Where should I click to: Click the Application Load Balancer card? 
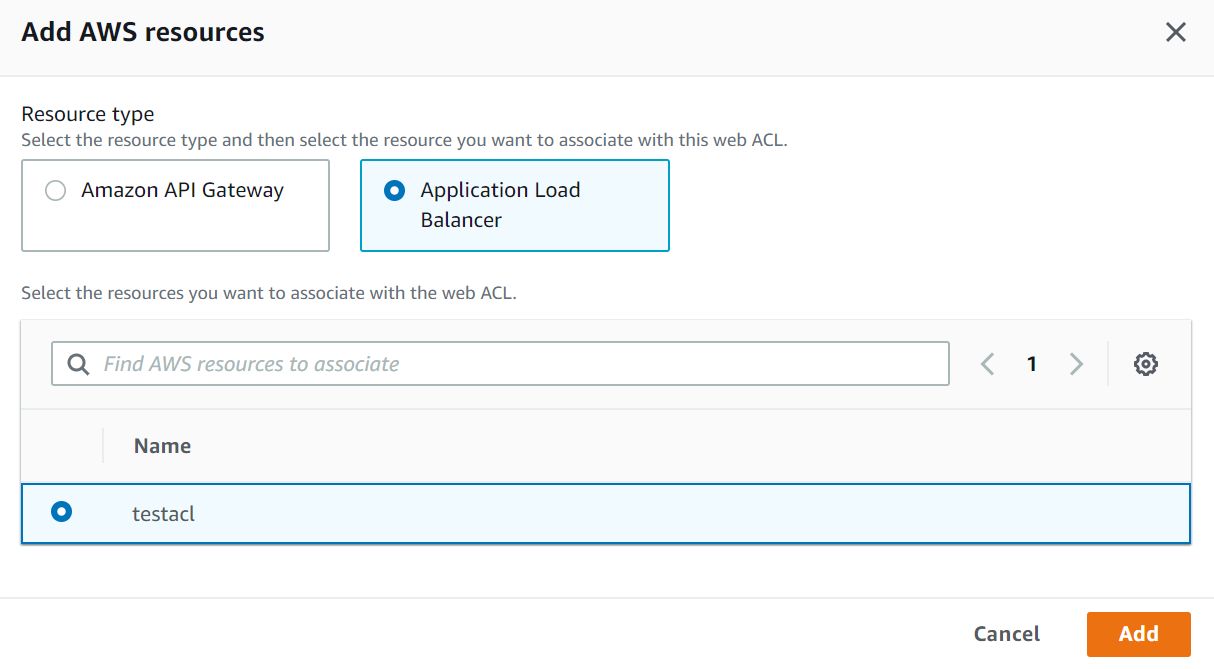click(514, 205)
